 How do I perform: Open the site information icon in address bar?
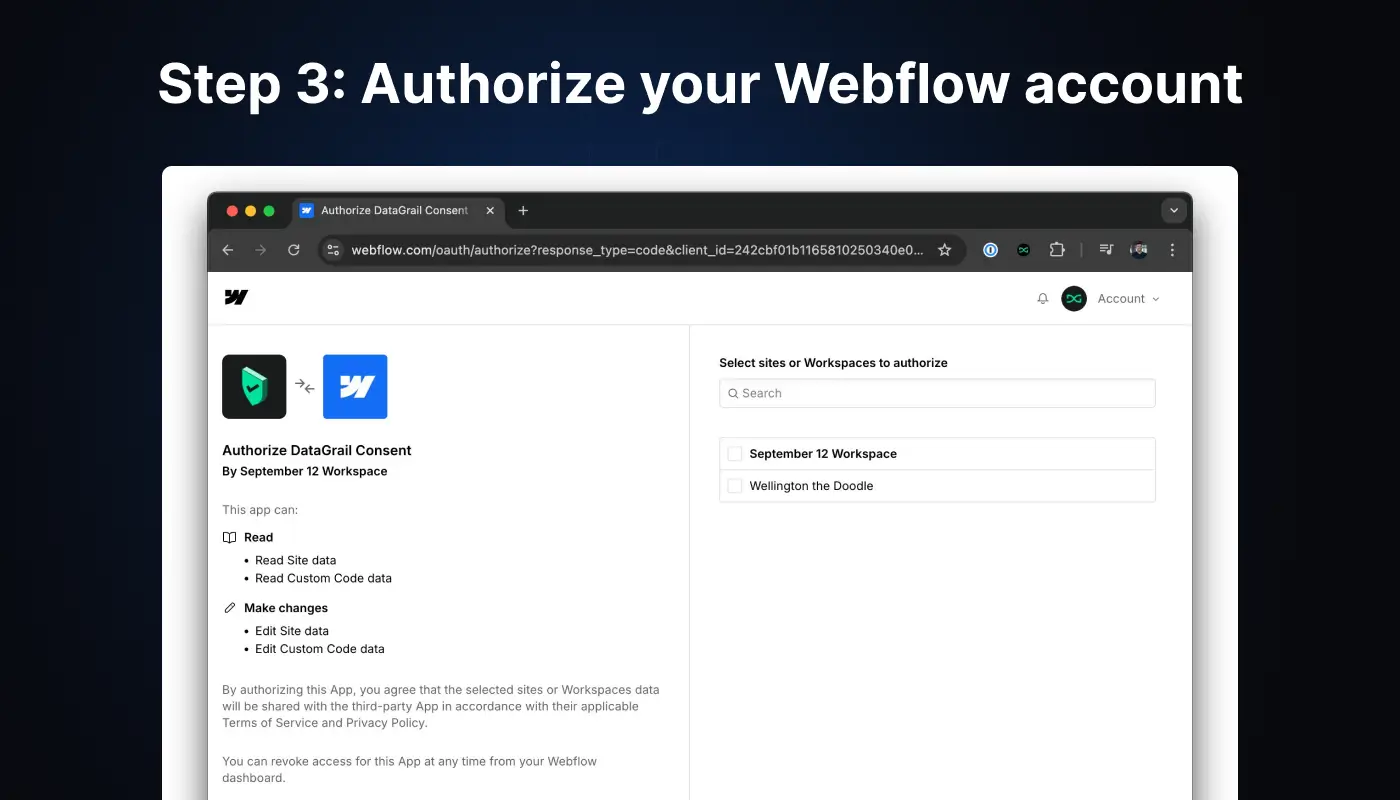[x=334, y=250]
